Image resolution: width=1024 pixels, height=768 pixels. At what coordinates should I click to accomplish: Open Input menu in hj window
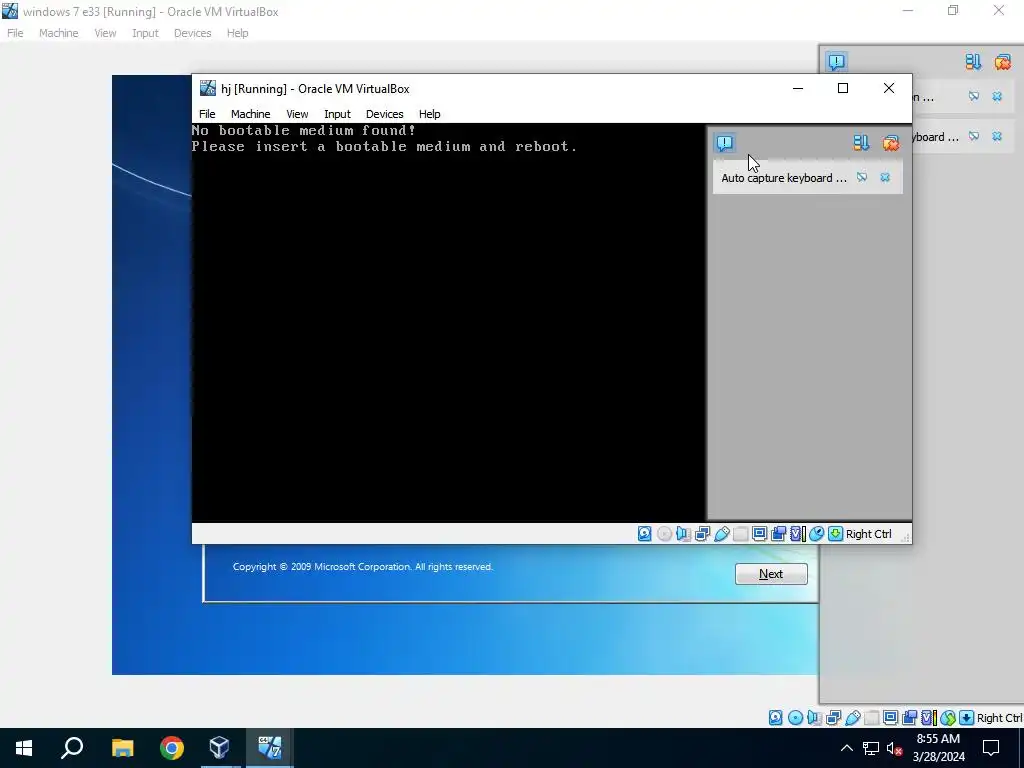337,114
